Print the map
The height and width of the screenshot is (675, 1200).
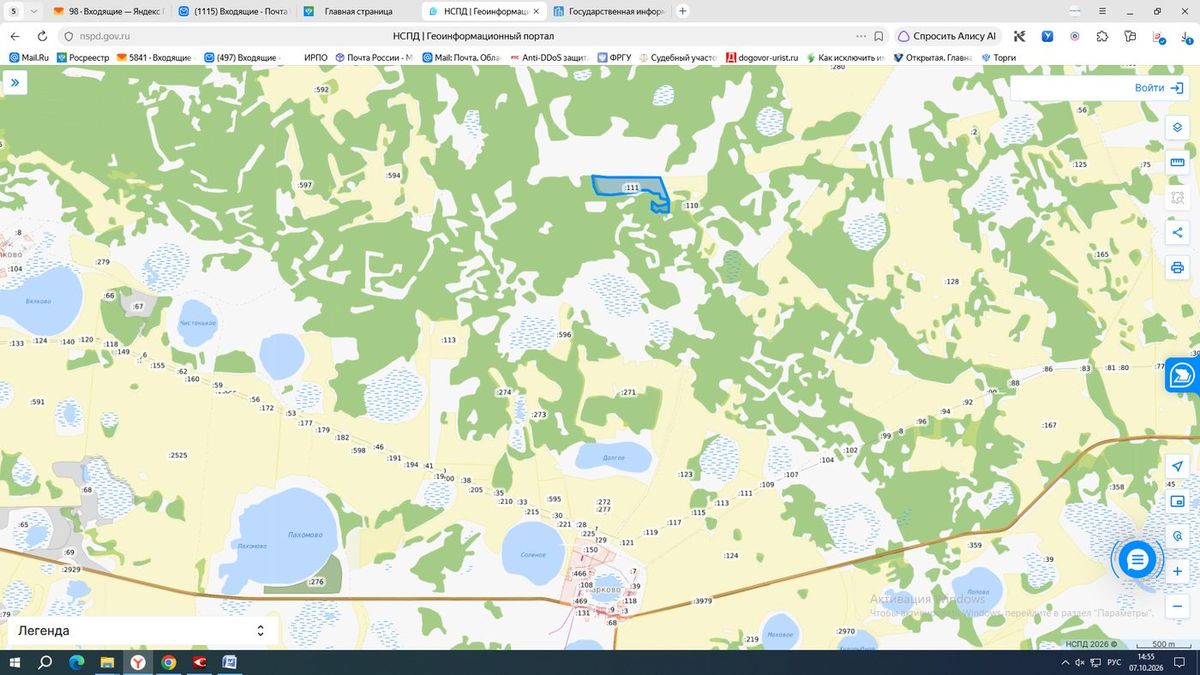coord(1177,267)
